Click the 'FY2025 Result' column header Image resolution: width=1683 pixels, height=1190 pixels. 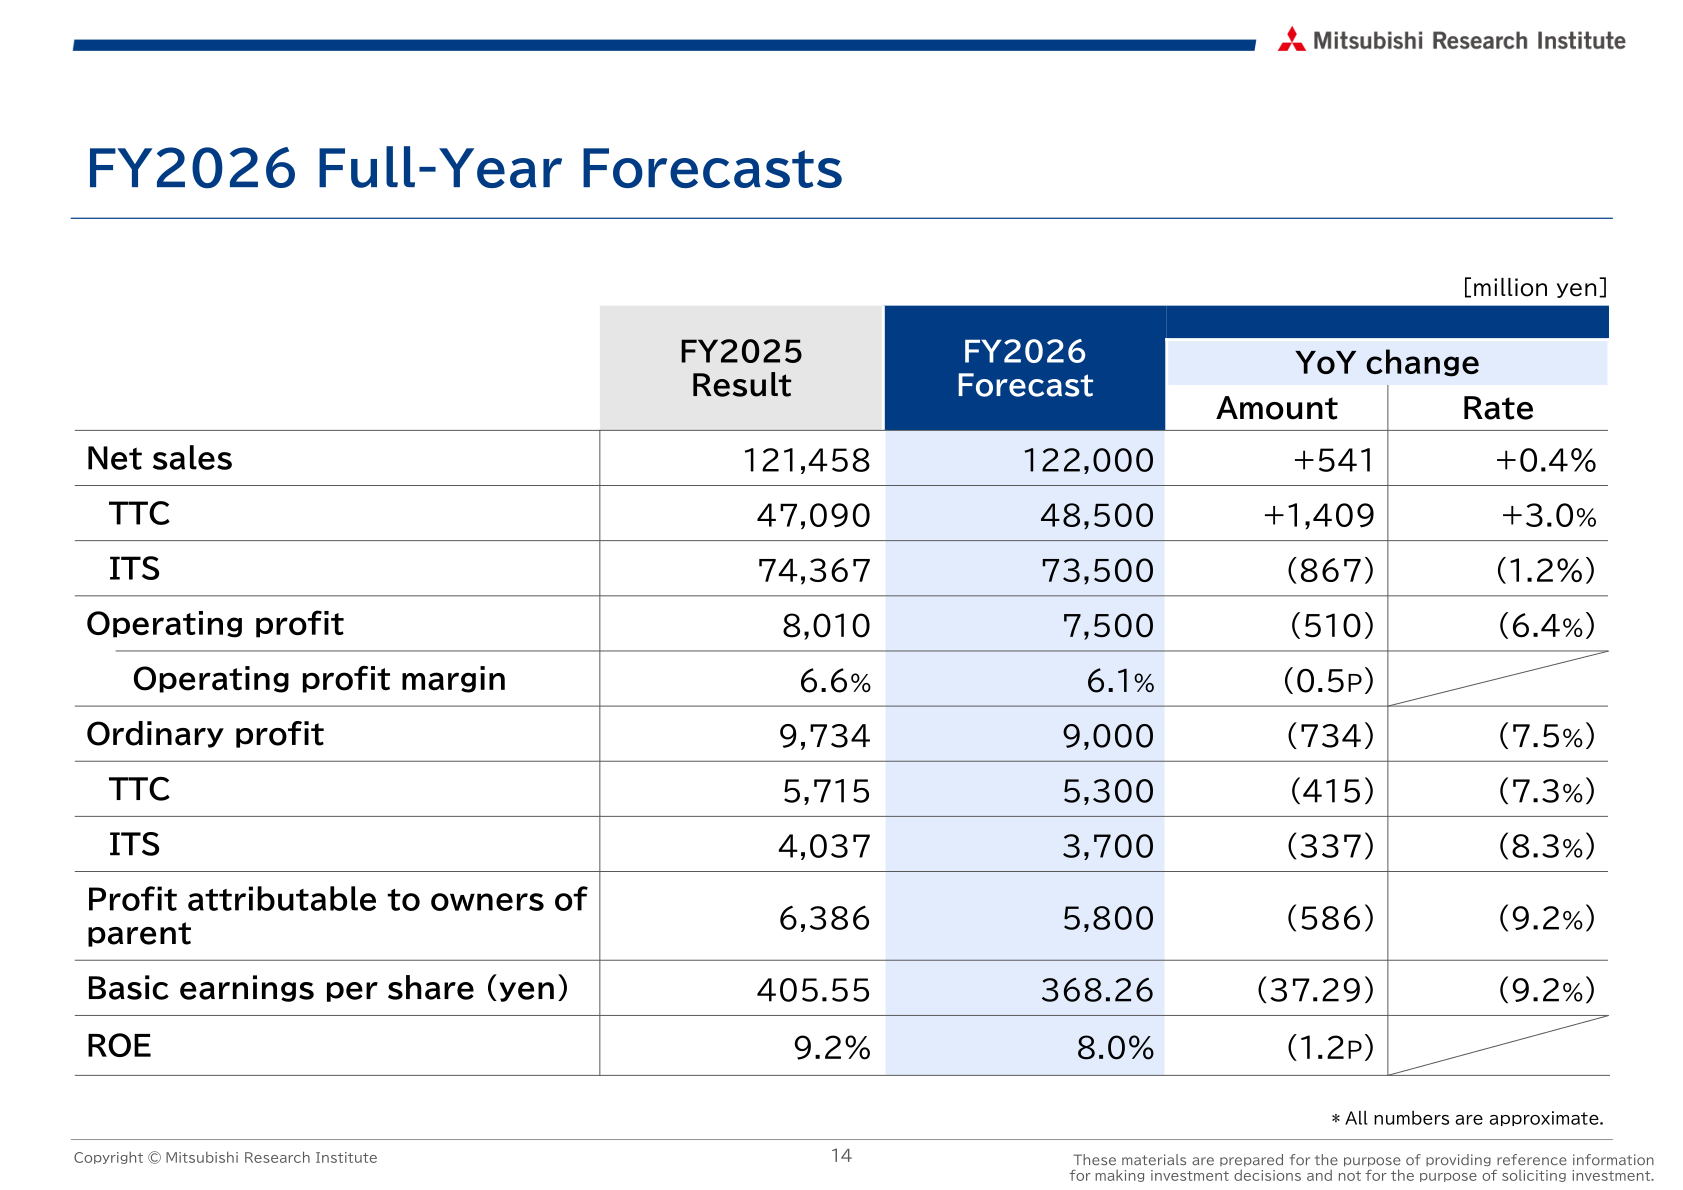click(741, 368)
